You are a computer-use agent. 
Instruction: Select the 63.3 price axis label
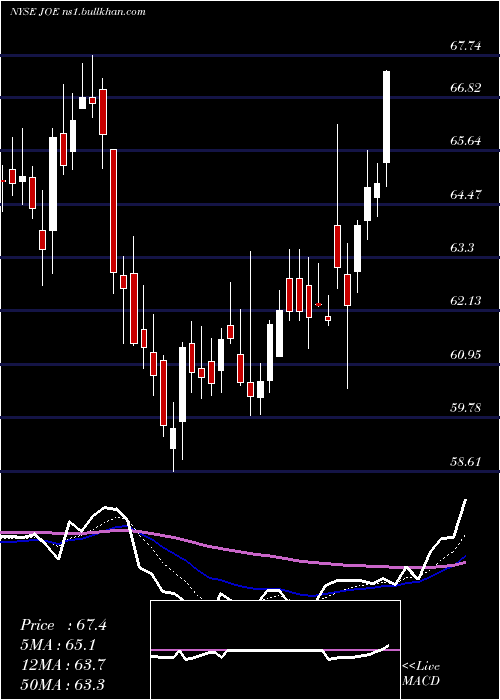coord(462,248)
